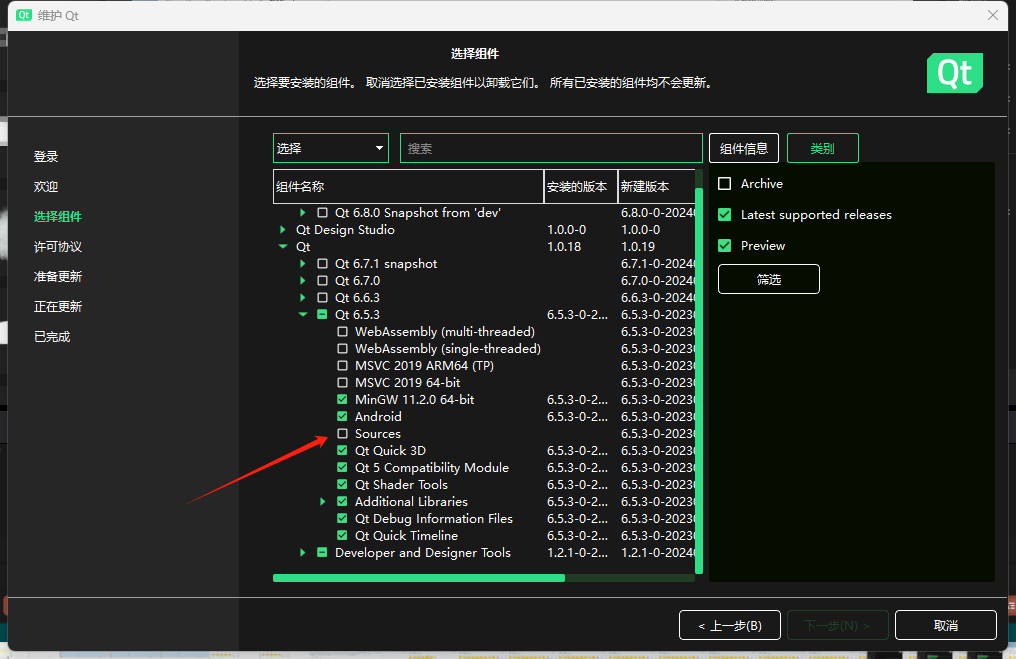This screenshot has height=659, width=1016.
Task: Sort by 组件名称 column header
Action: [x=408, y=187]
